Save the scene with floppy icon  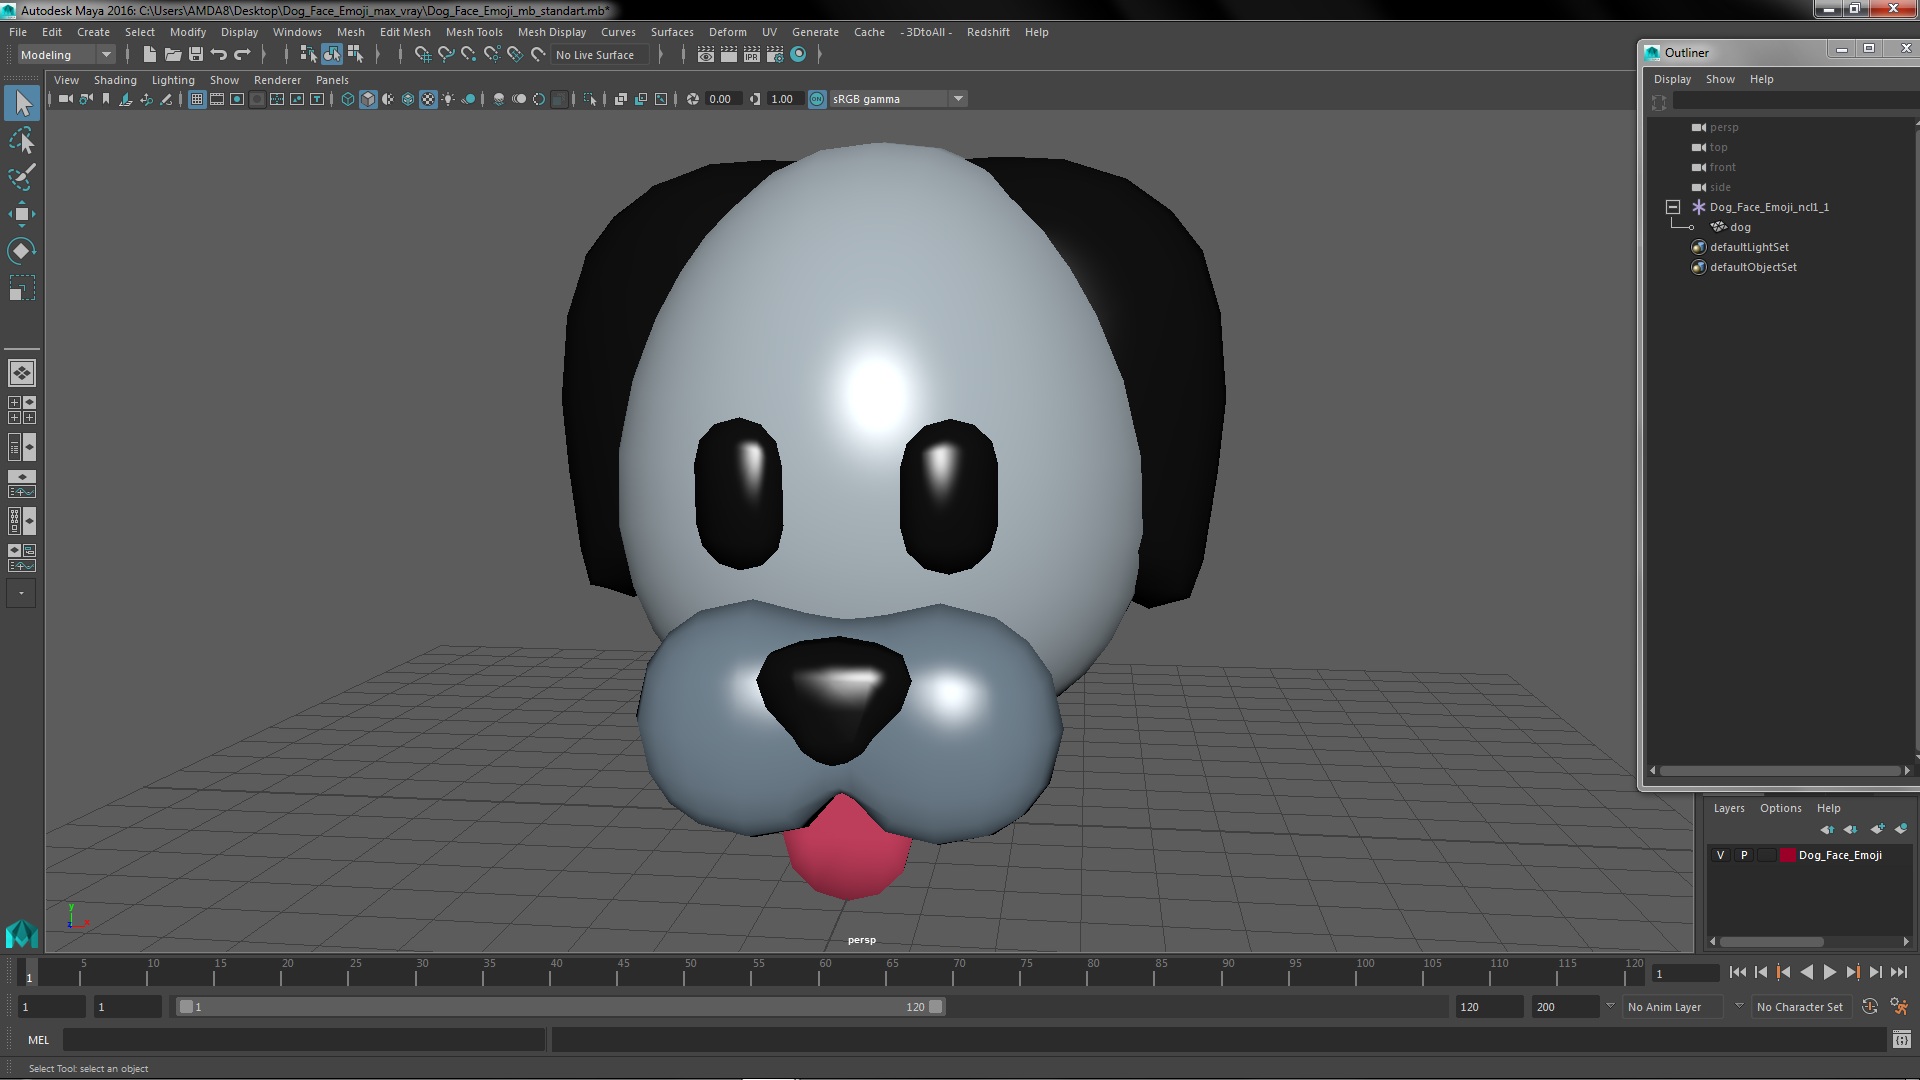point(196,55)
